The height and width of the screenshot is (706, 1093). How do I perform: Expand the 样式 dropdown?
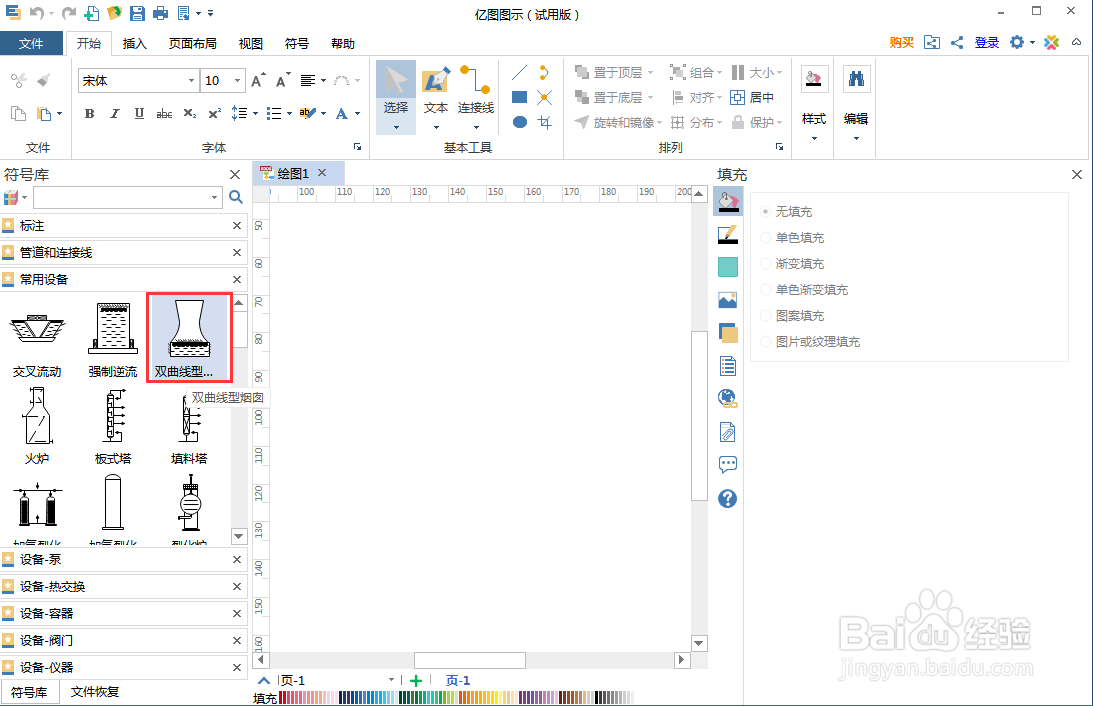point(813,138)
